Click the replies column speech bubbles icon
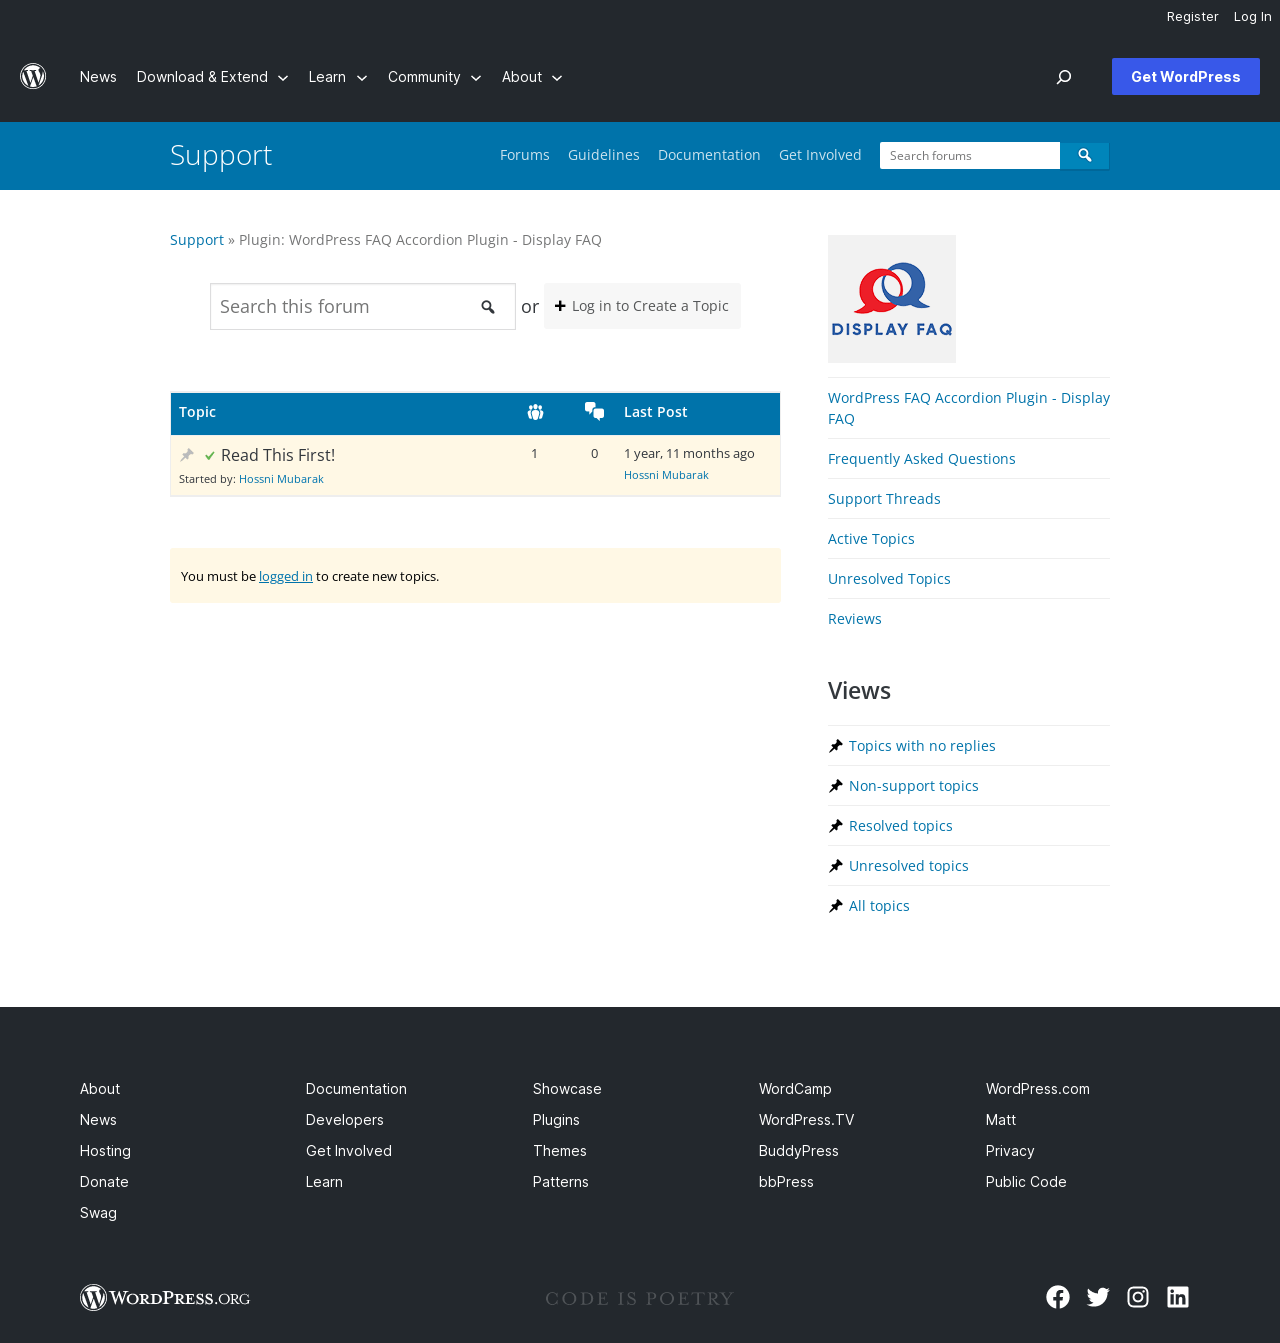This screenshot has height=1343, width=1280. 594,411
